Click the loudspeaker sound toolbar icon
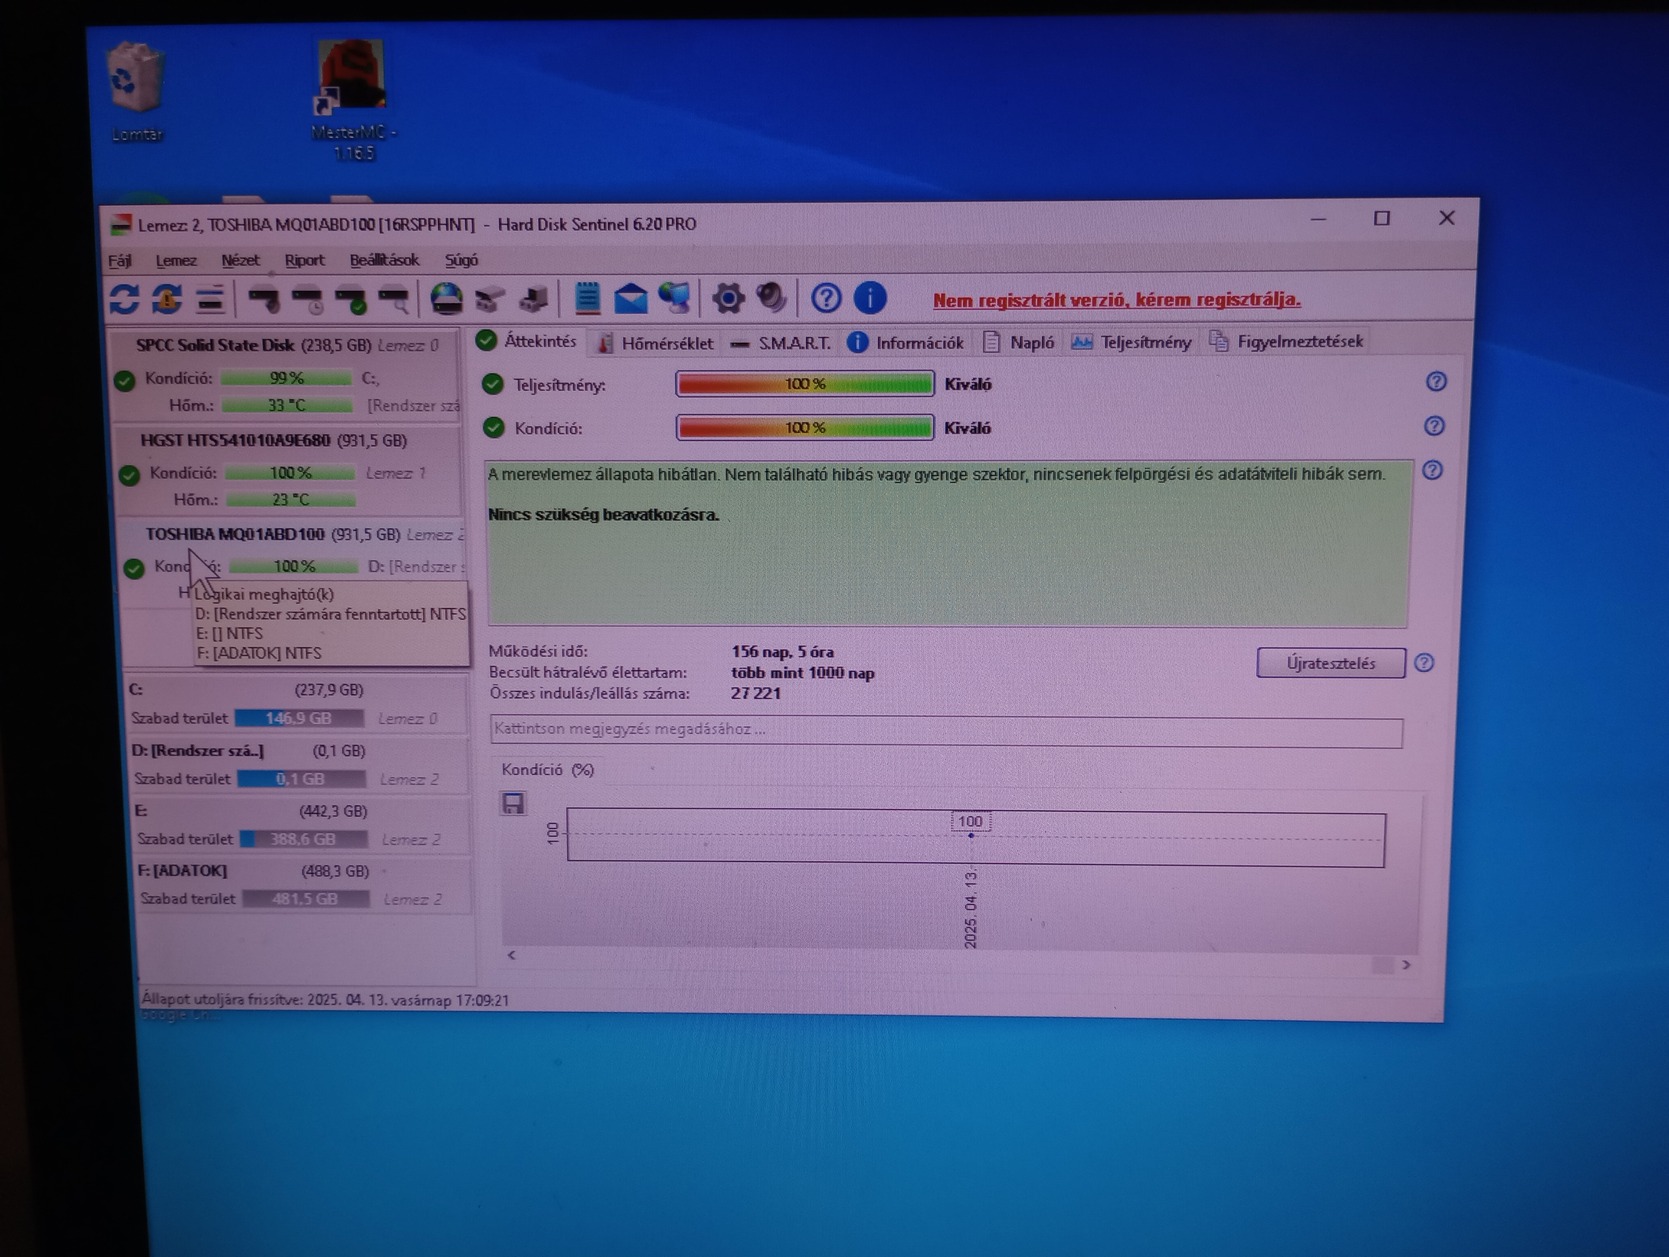1669x1257 pixels. 771,298
